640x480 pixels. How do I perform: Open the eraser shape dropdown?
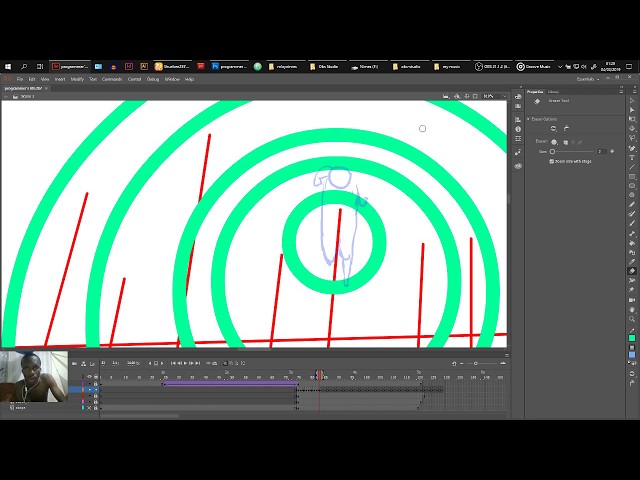(554, 142)
